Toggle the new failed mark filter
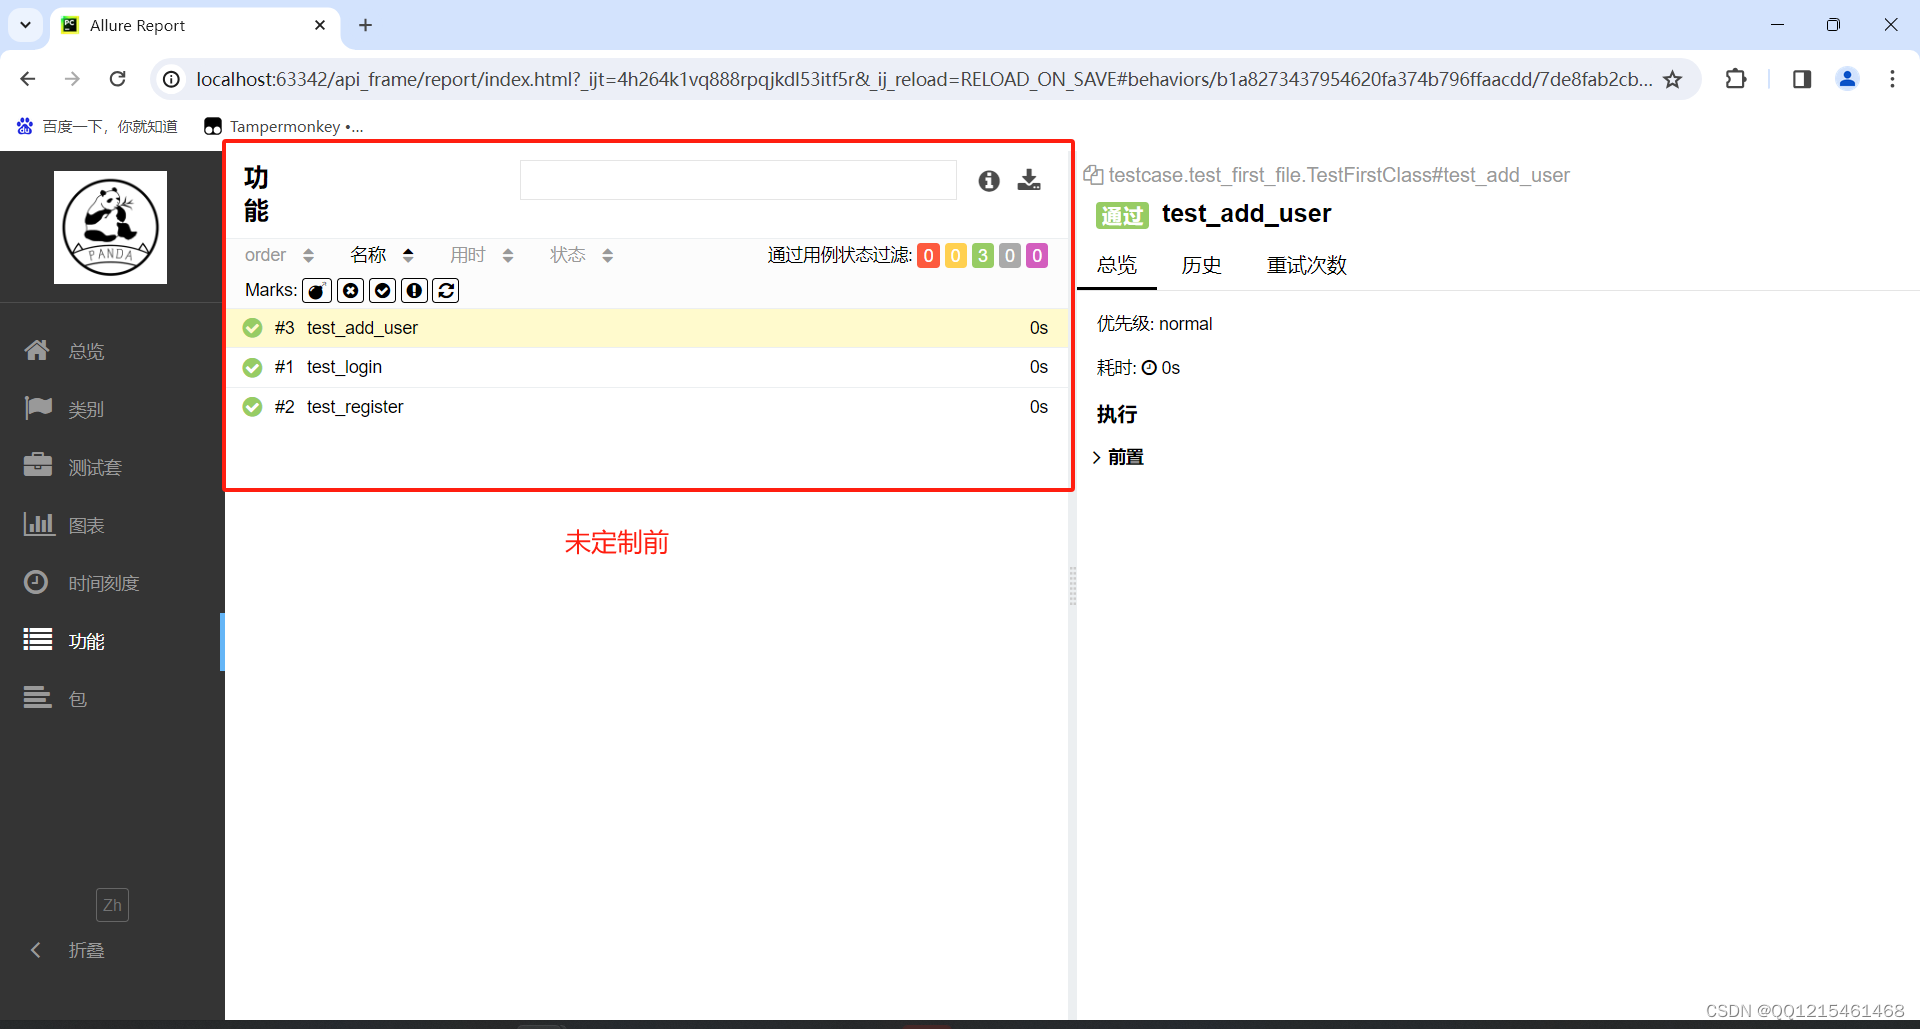1920x1029 pixels. click(x=351, y=291)
